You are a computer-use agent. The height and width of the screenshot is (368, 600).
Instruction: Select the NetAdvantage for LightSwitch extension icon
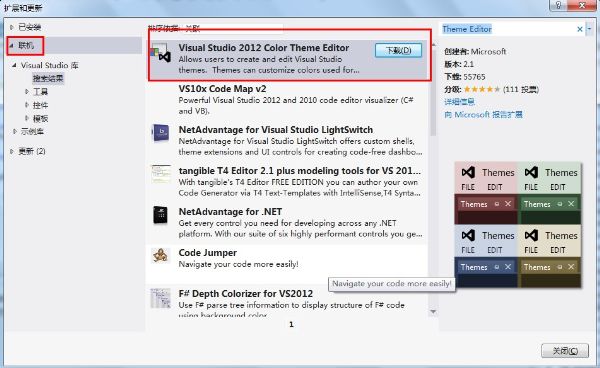pos(160,133)
